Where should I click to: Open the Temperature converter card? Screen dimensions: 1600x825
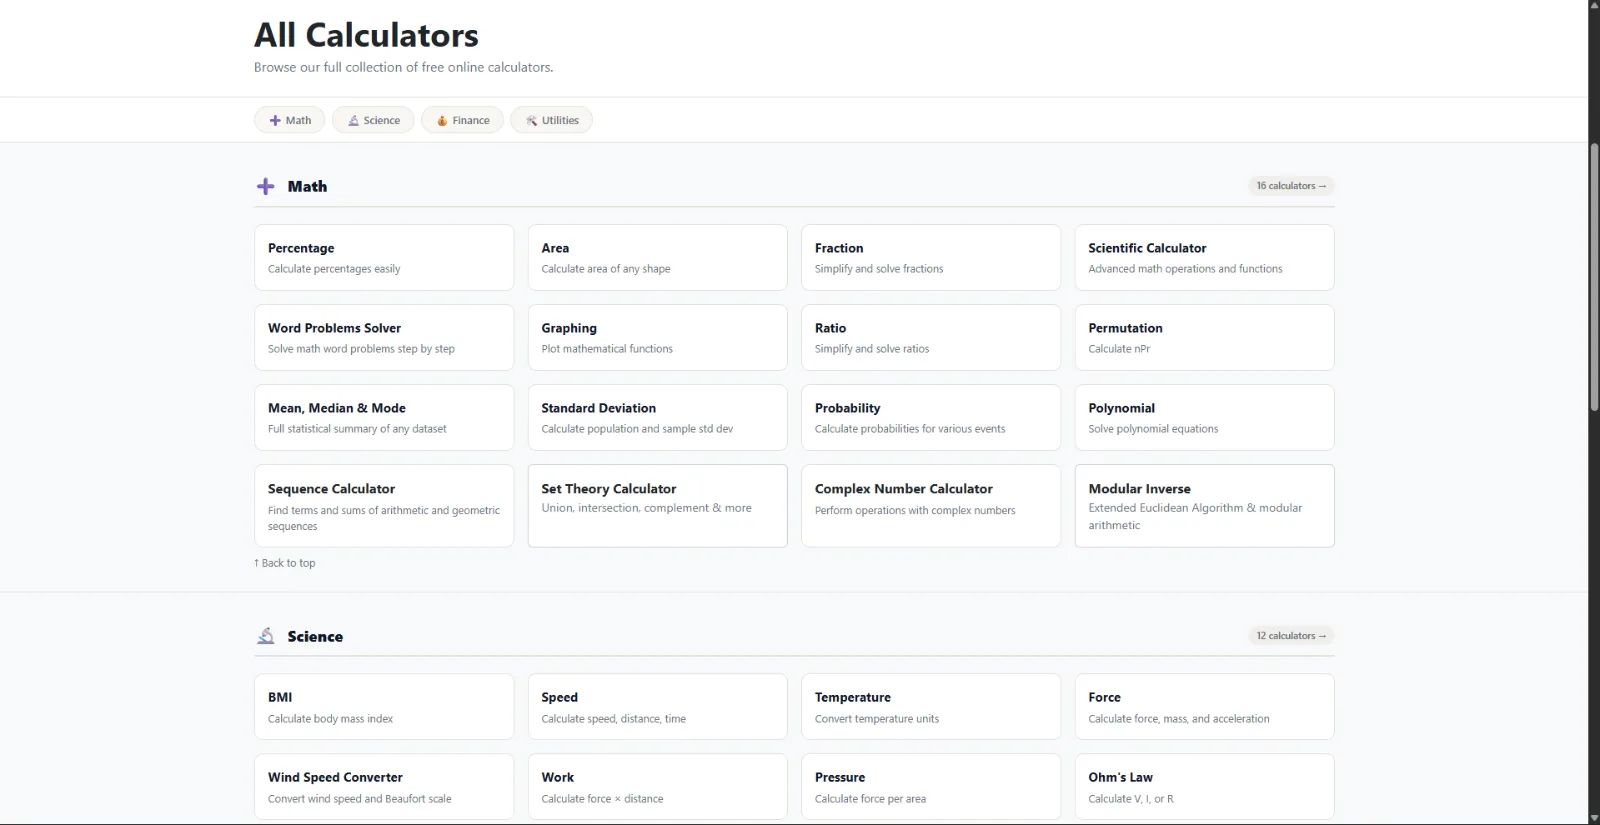click(x=931, y=707)
